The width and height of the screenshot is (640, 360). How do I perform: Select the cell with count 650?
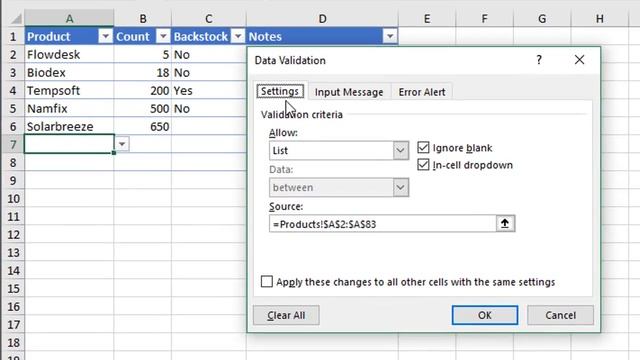(143, 126)
